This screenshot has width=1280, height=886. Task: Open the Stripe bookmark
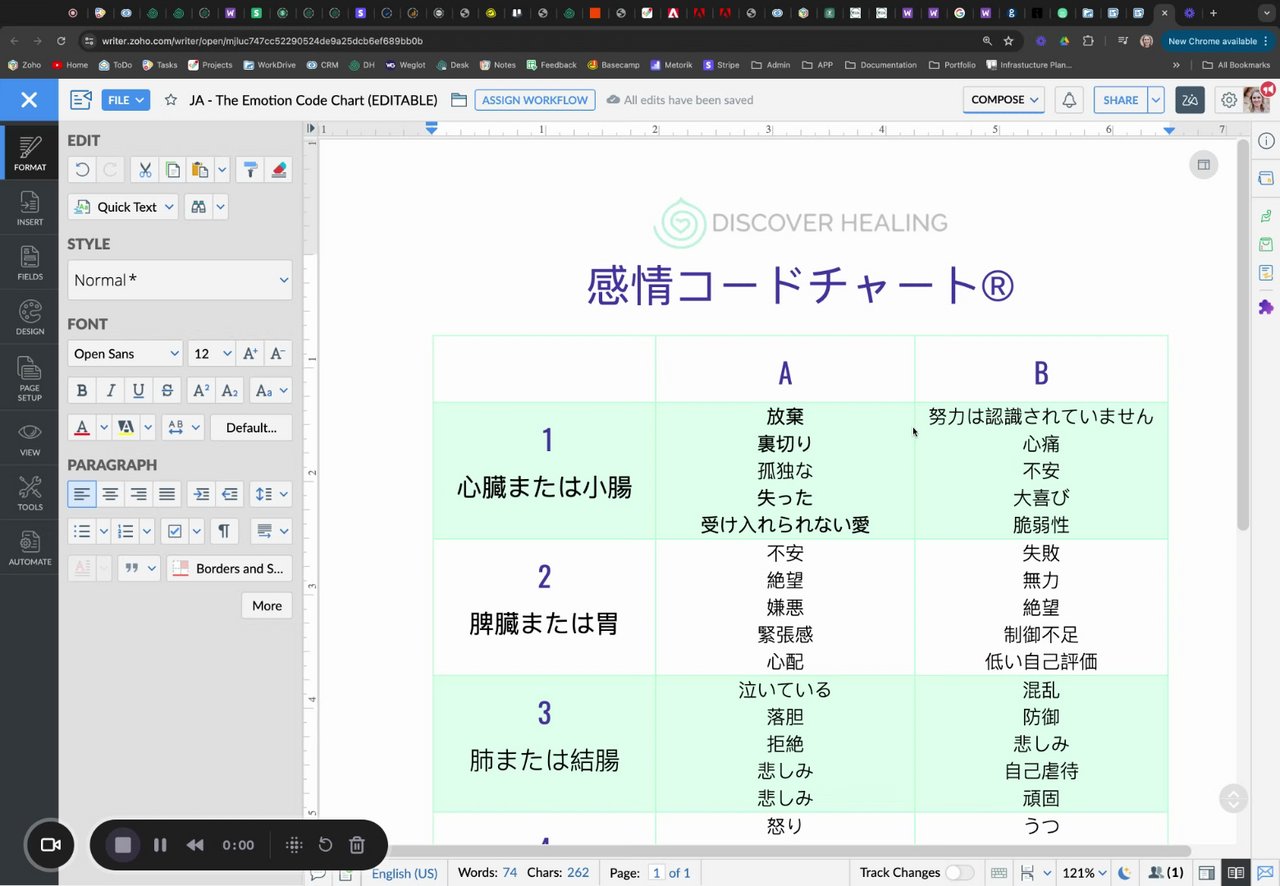point(721,65)
